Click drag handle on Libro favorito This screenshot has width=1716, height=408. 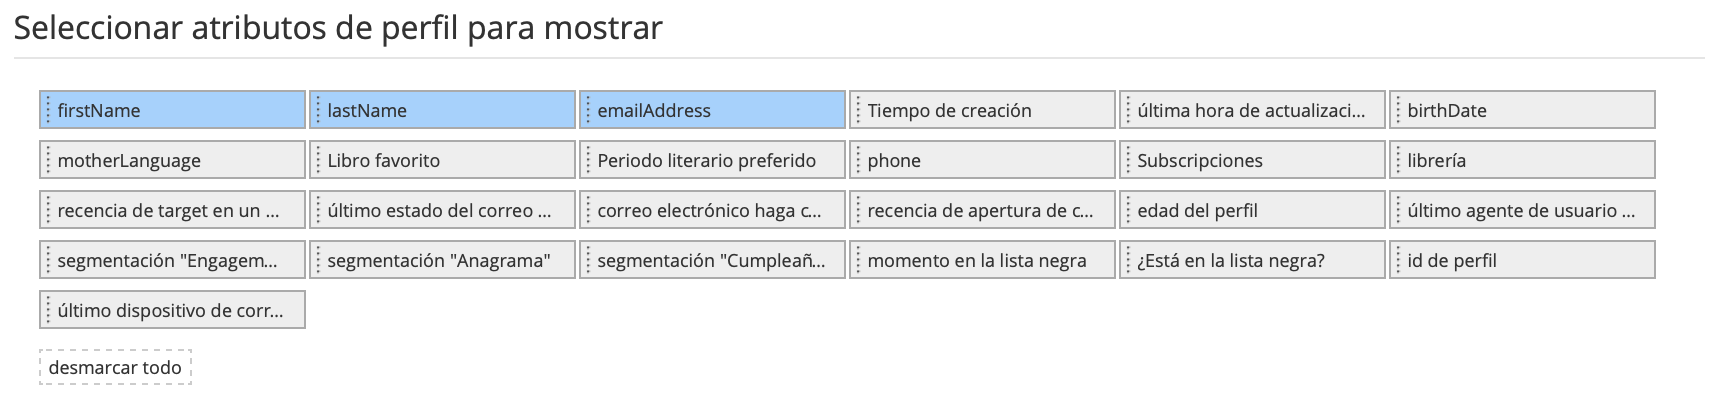(318, 160)
